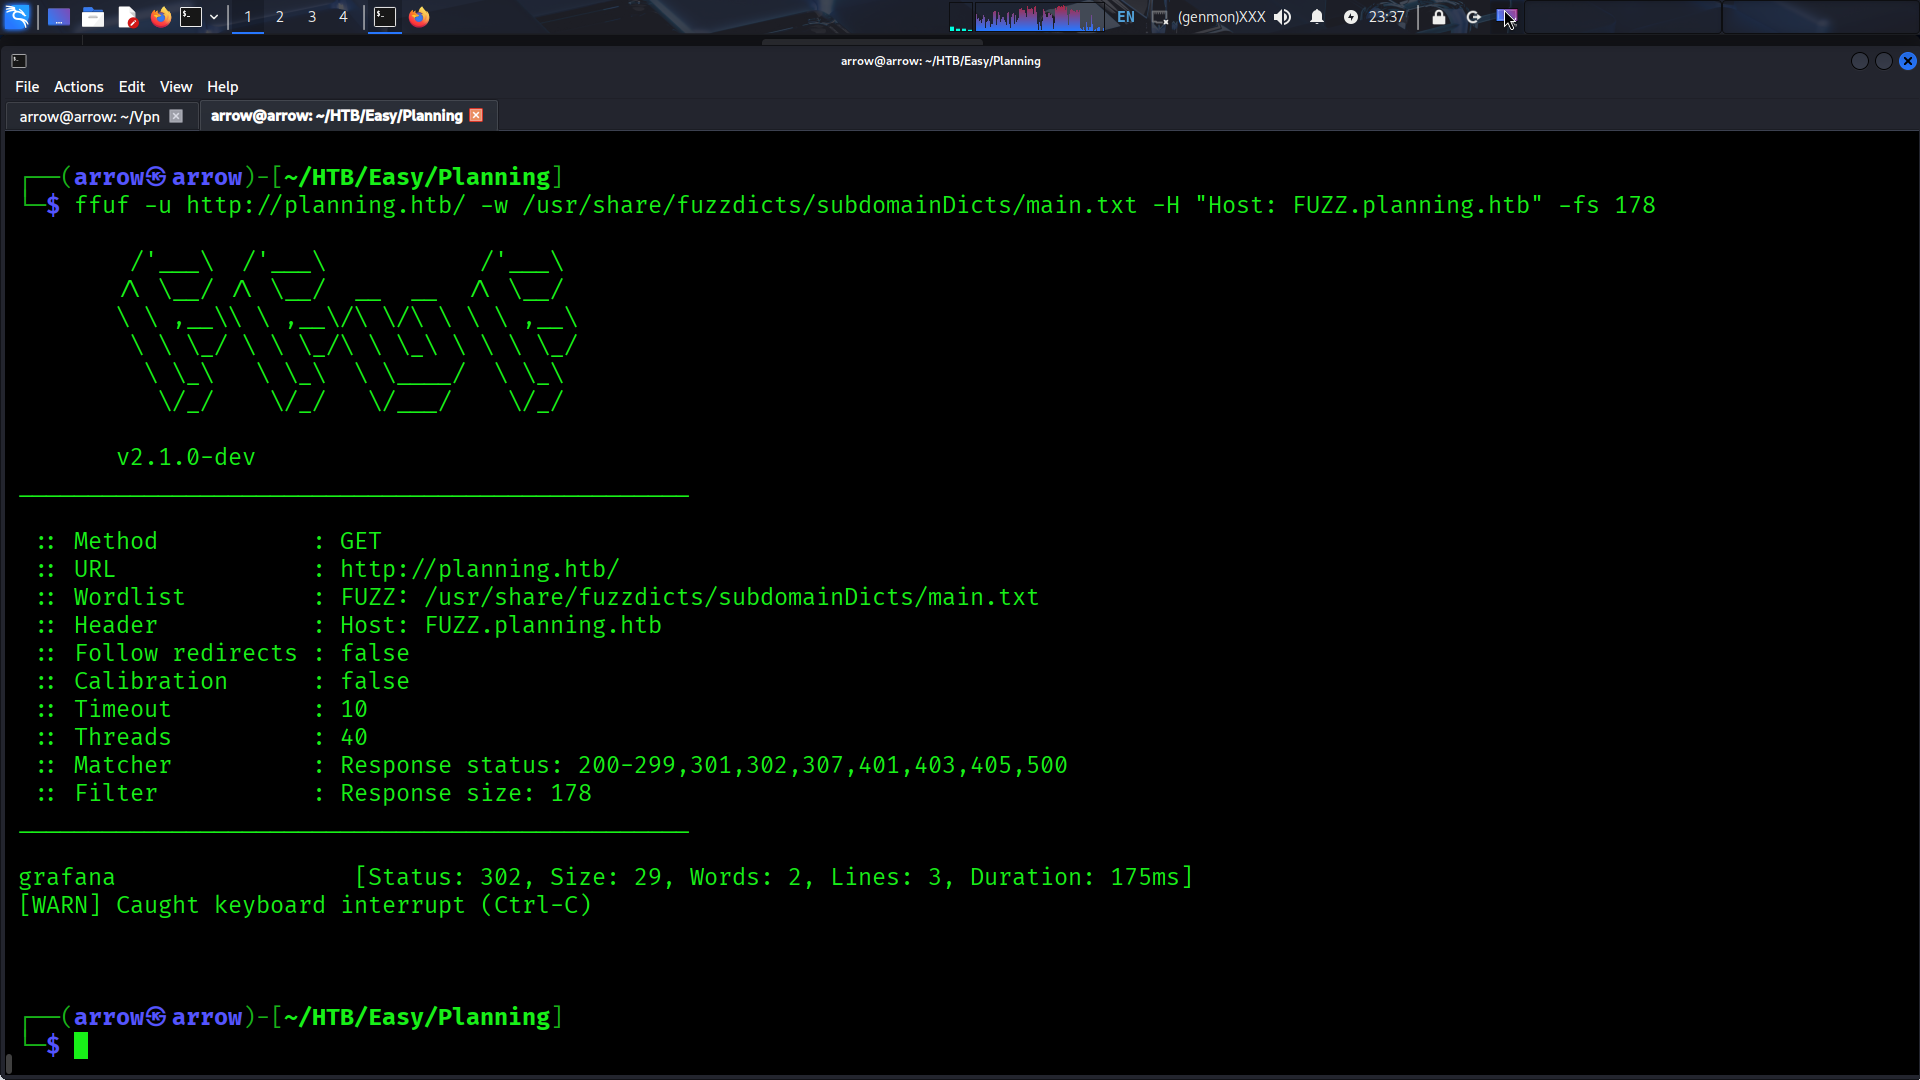Open the Actions menu
The width and height of the screenshot is (1920, 1080).
coord(78,87)
